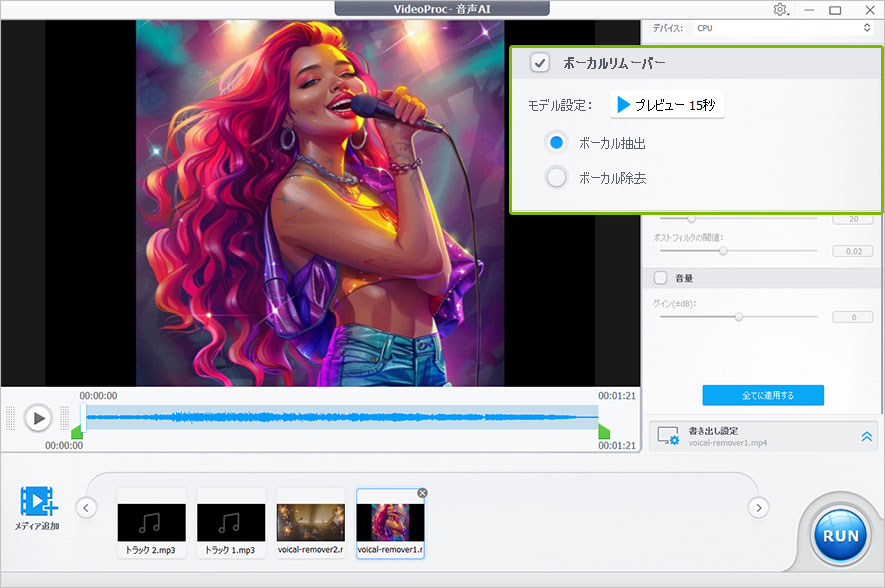Click the value field showing 20
885x588 pixels.
(x=853, y=219)
